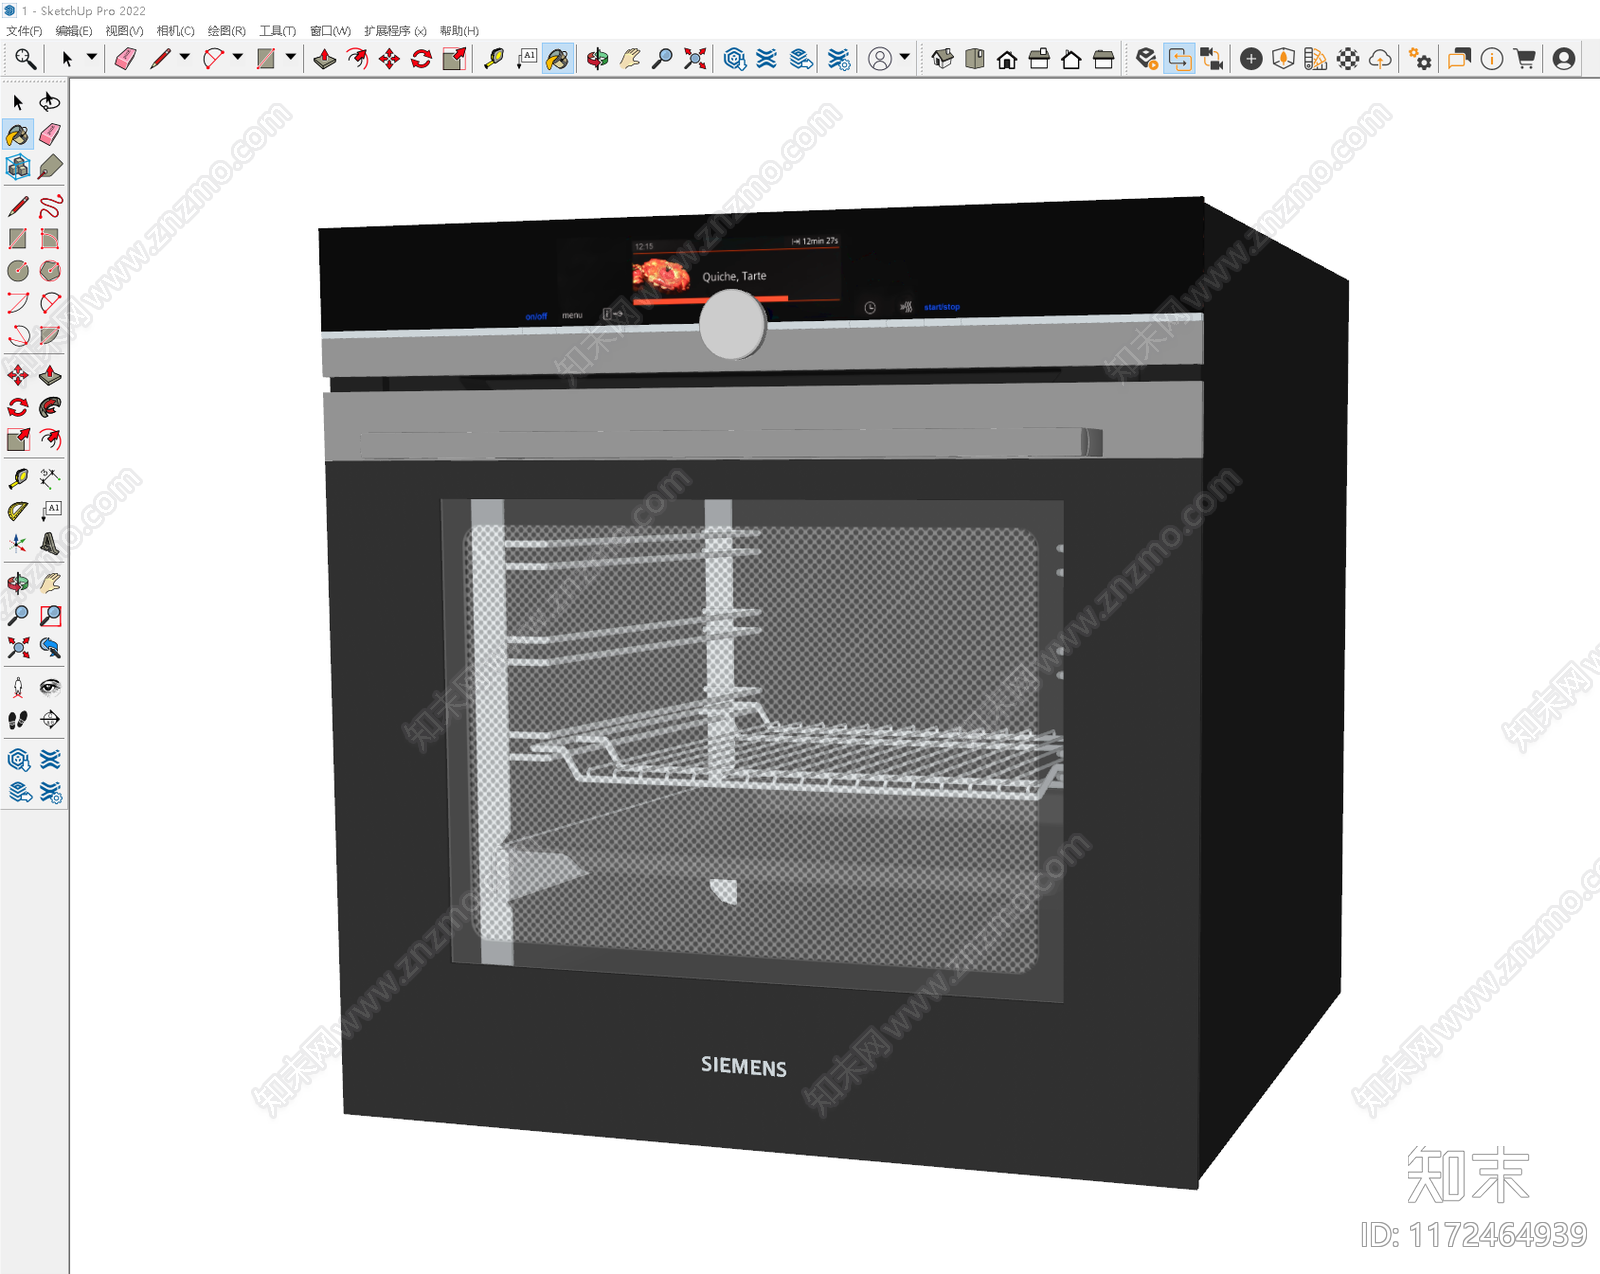Expand the Arc tool dropdown arrow

coord(238,57)
